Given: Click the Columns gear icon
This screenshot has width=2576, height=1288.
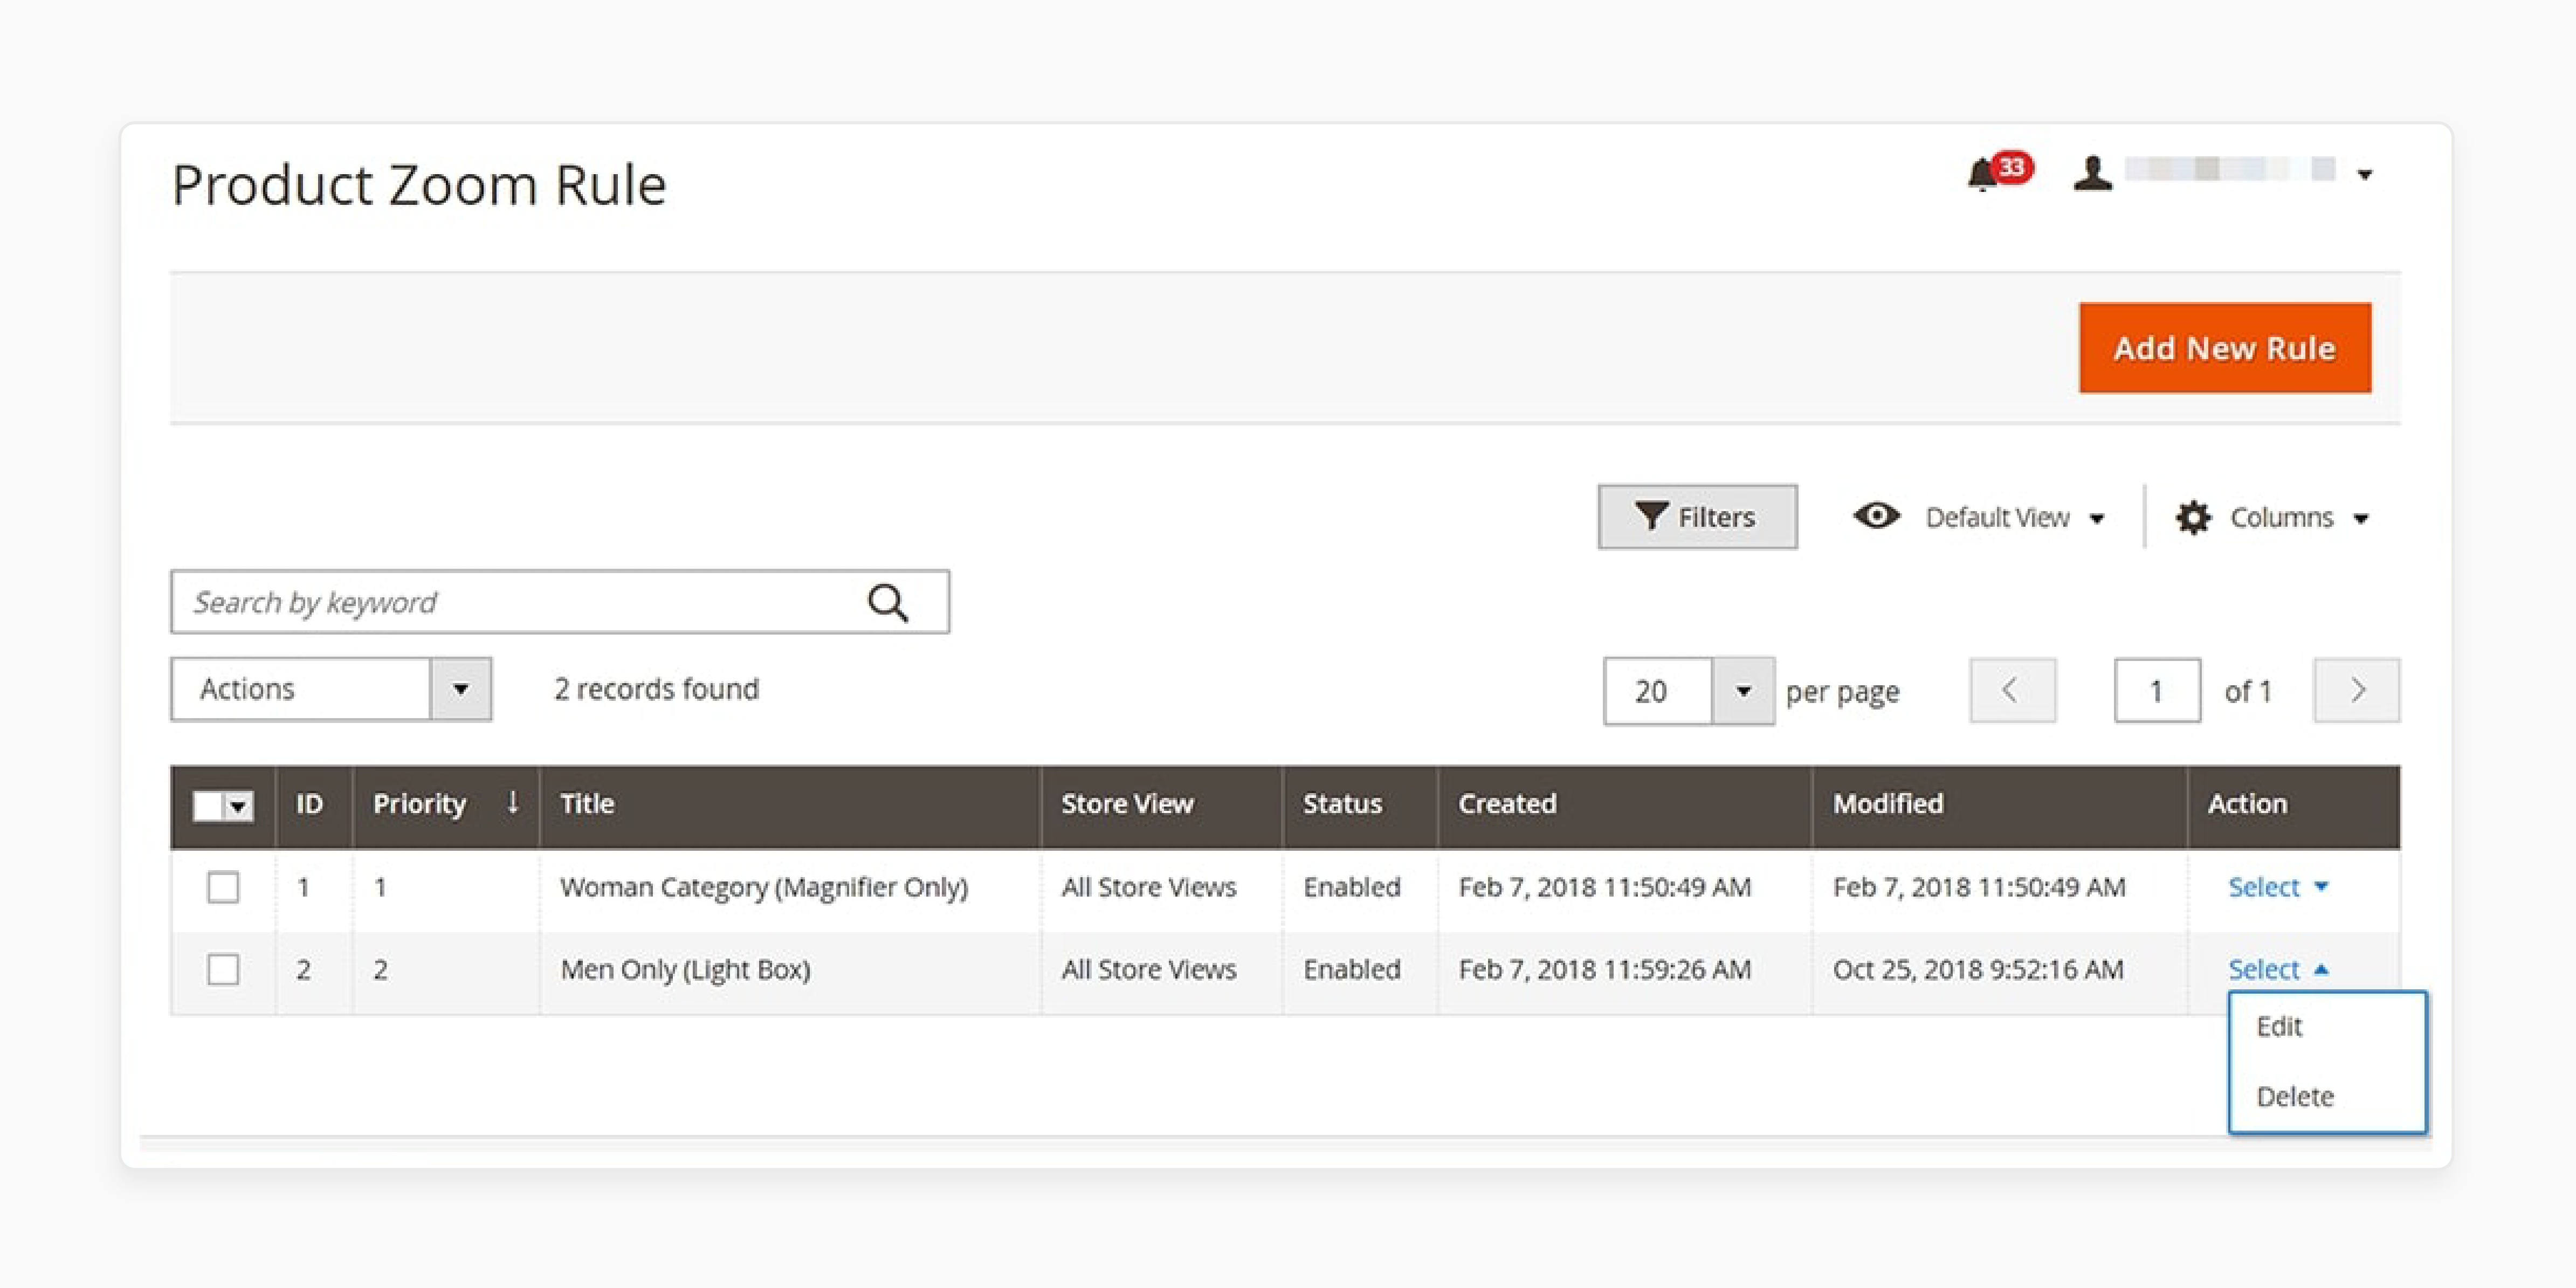Looking at the screenshot, I should (x=2193, y=518).
